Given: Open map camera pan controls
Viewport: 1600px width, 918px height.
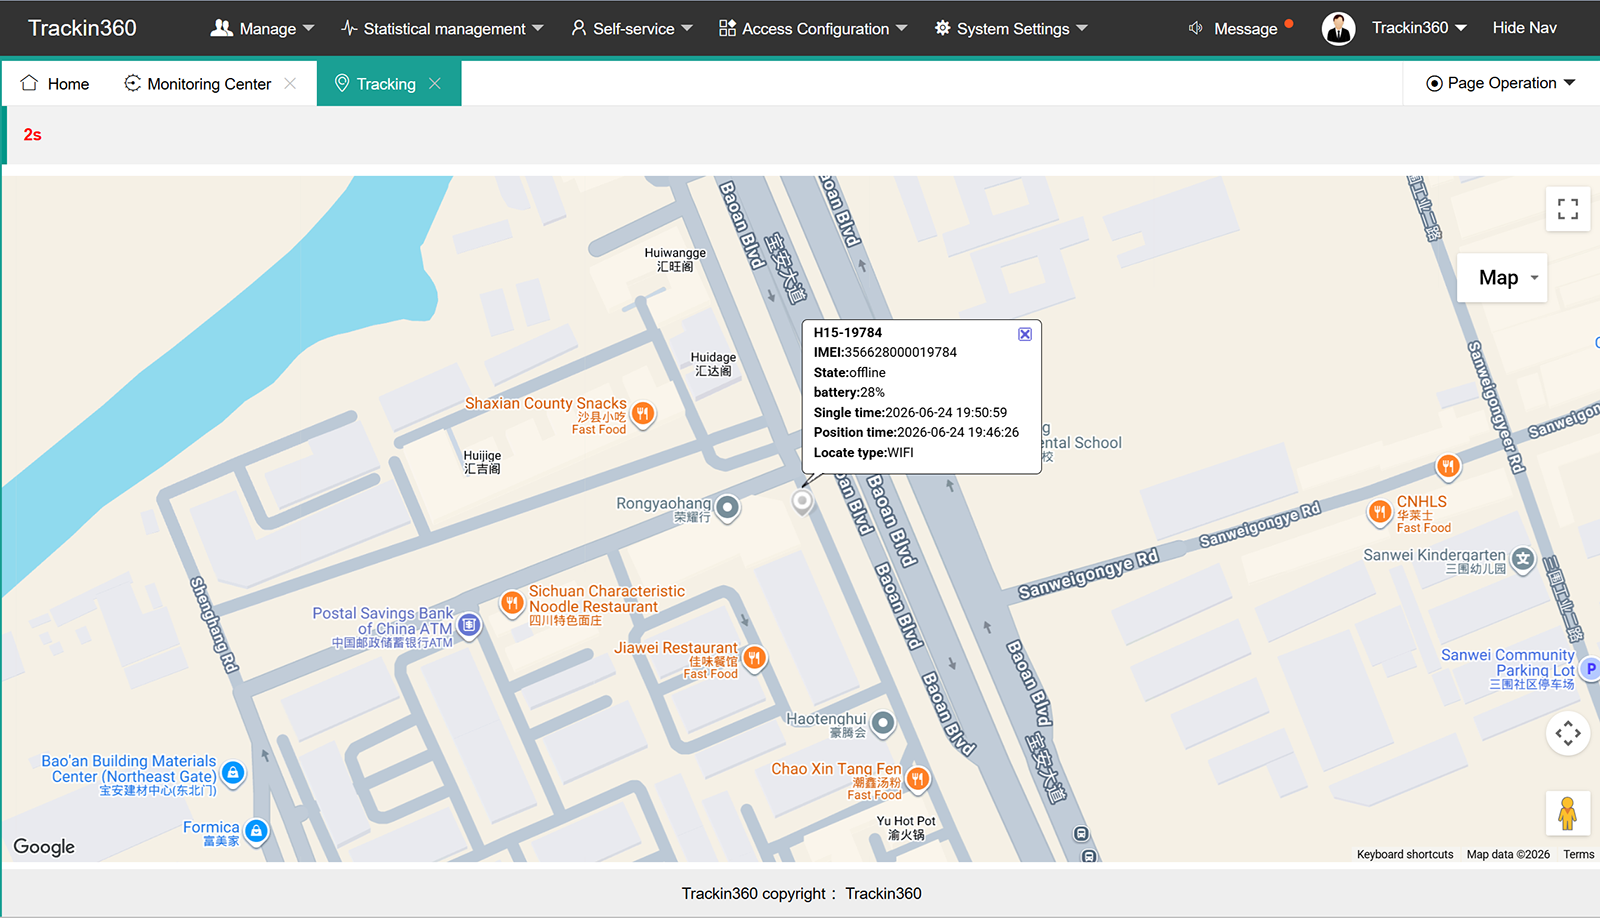Looking at the screenshot, I should click(1568, 733).
